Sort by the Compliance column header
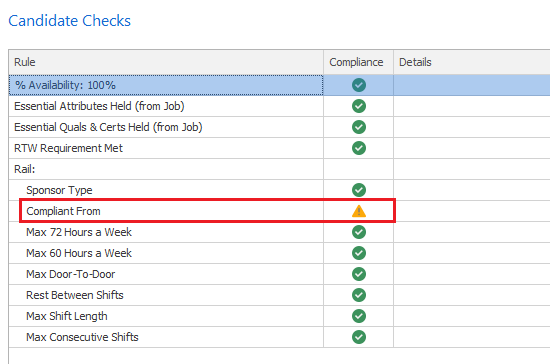This screenshot has width=550, height=364. tap(358, 62)
